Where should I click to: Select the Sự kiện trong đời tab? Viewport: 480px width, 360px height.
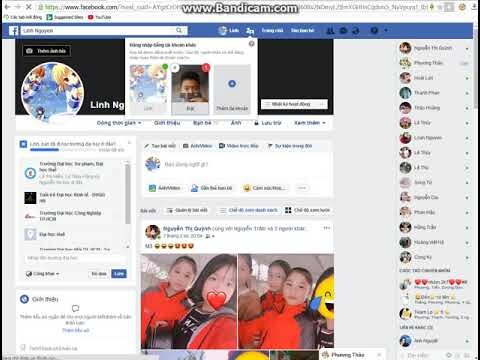click(x=290, y=146)
